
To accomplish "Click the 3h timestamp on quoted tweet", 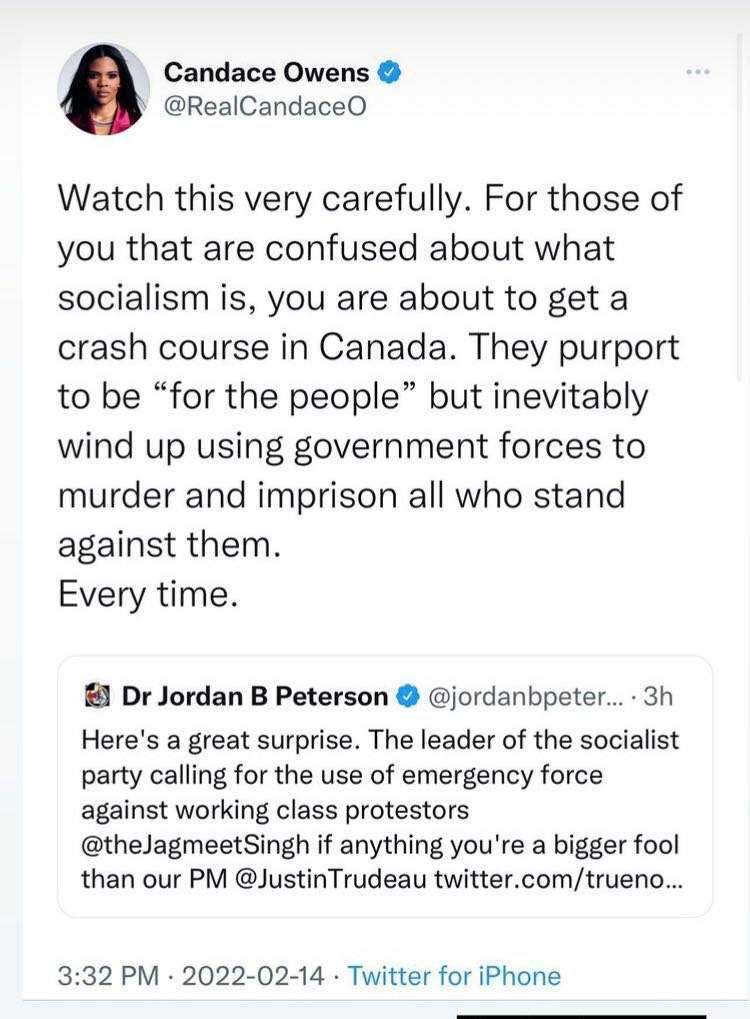I will click(x=660, y=696).
